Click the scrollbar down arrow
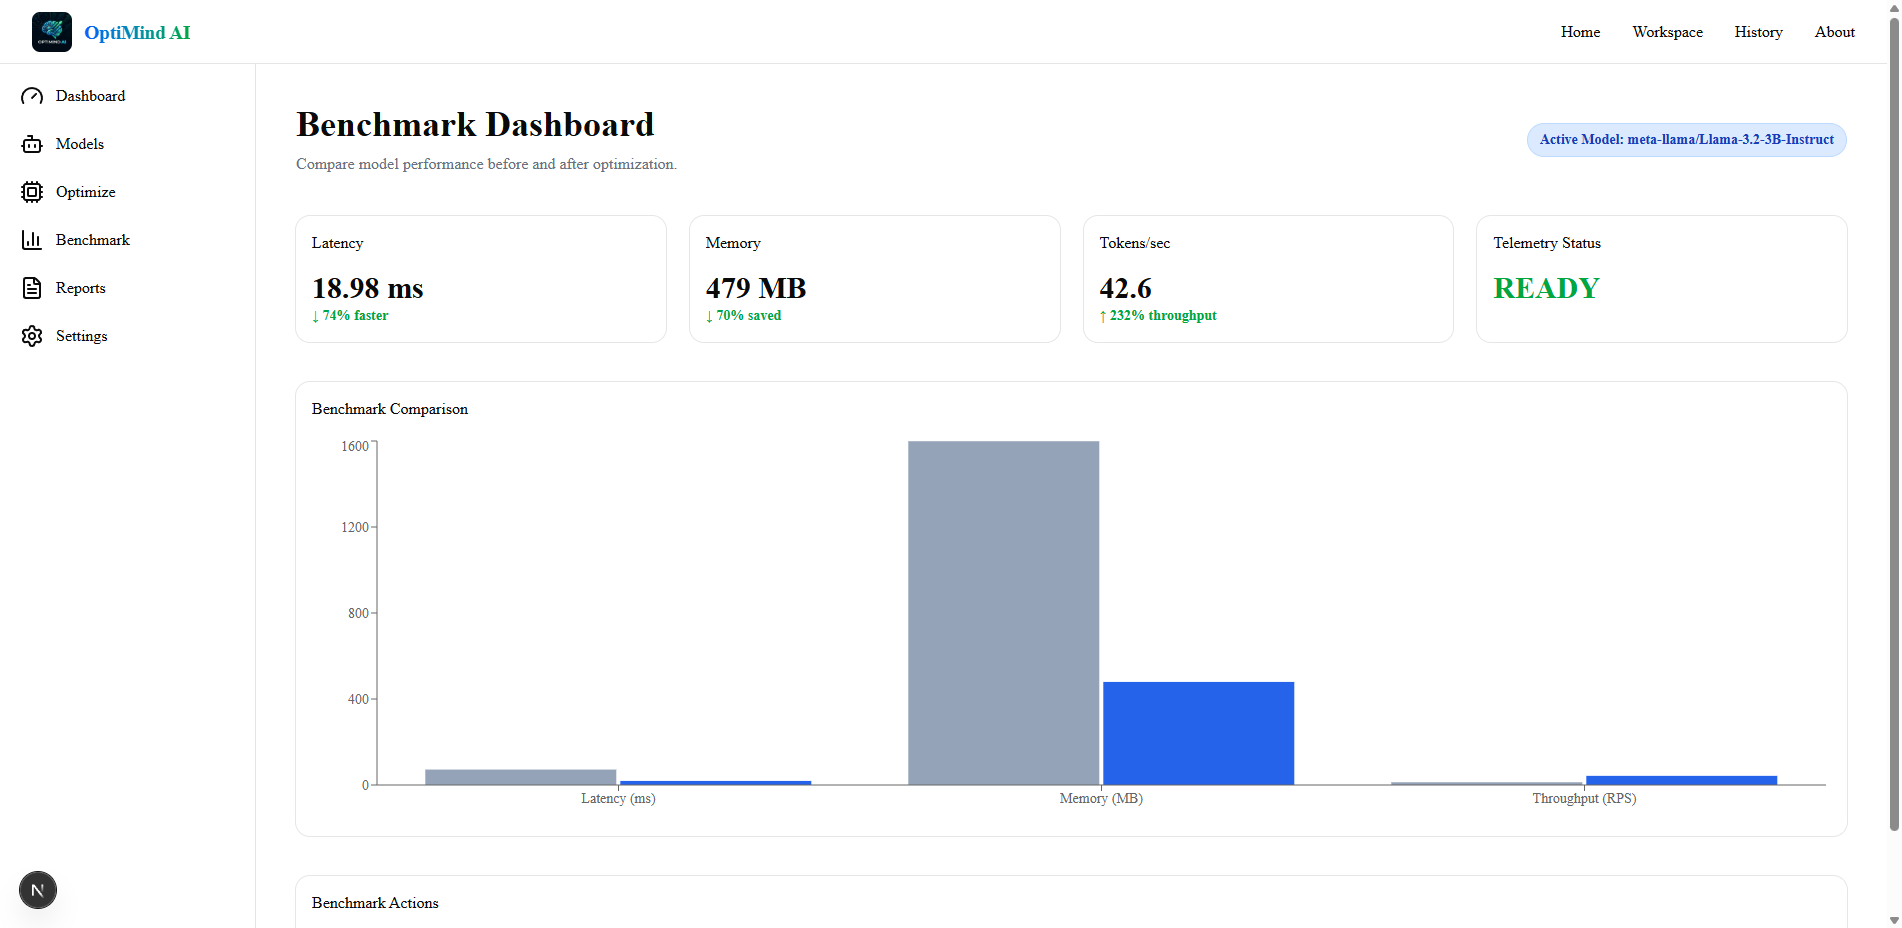Viewport: 1902px width, 928px height. tap(1894, 920)
